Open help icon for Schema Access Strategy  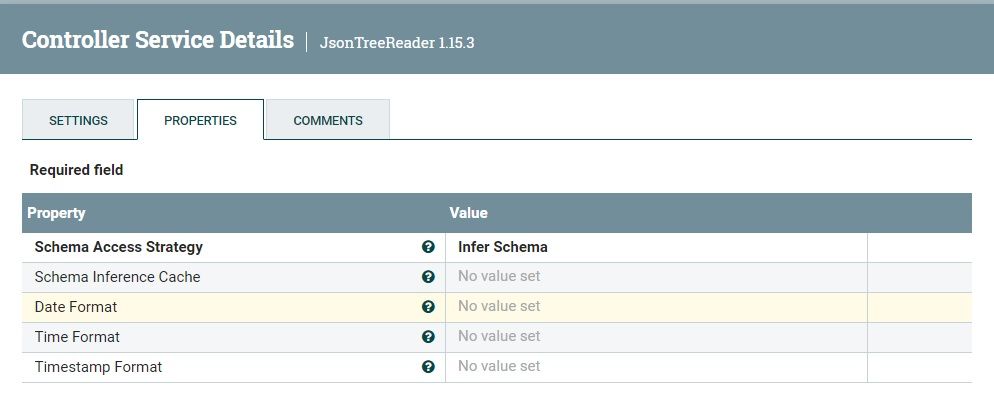(428, 247)
